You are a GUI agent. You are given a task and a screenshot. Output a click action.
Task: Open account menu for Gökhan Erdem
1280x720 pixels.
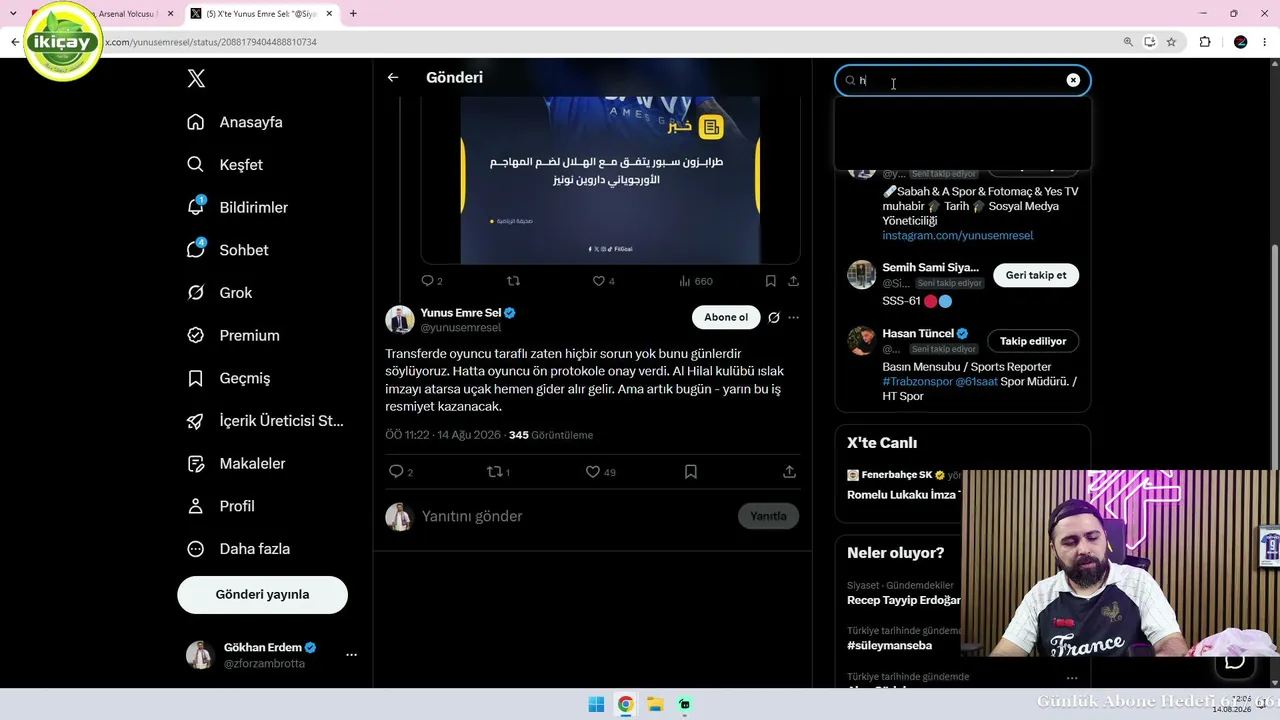pyautogui.click(x=351, y=655)
